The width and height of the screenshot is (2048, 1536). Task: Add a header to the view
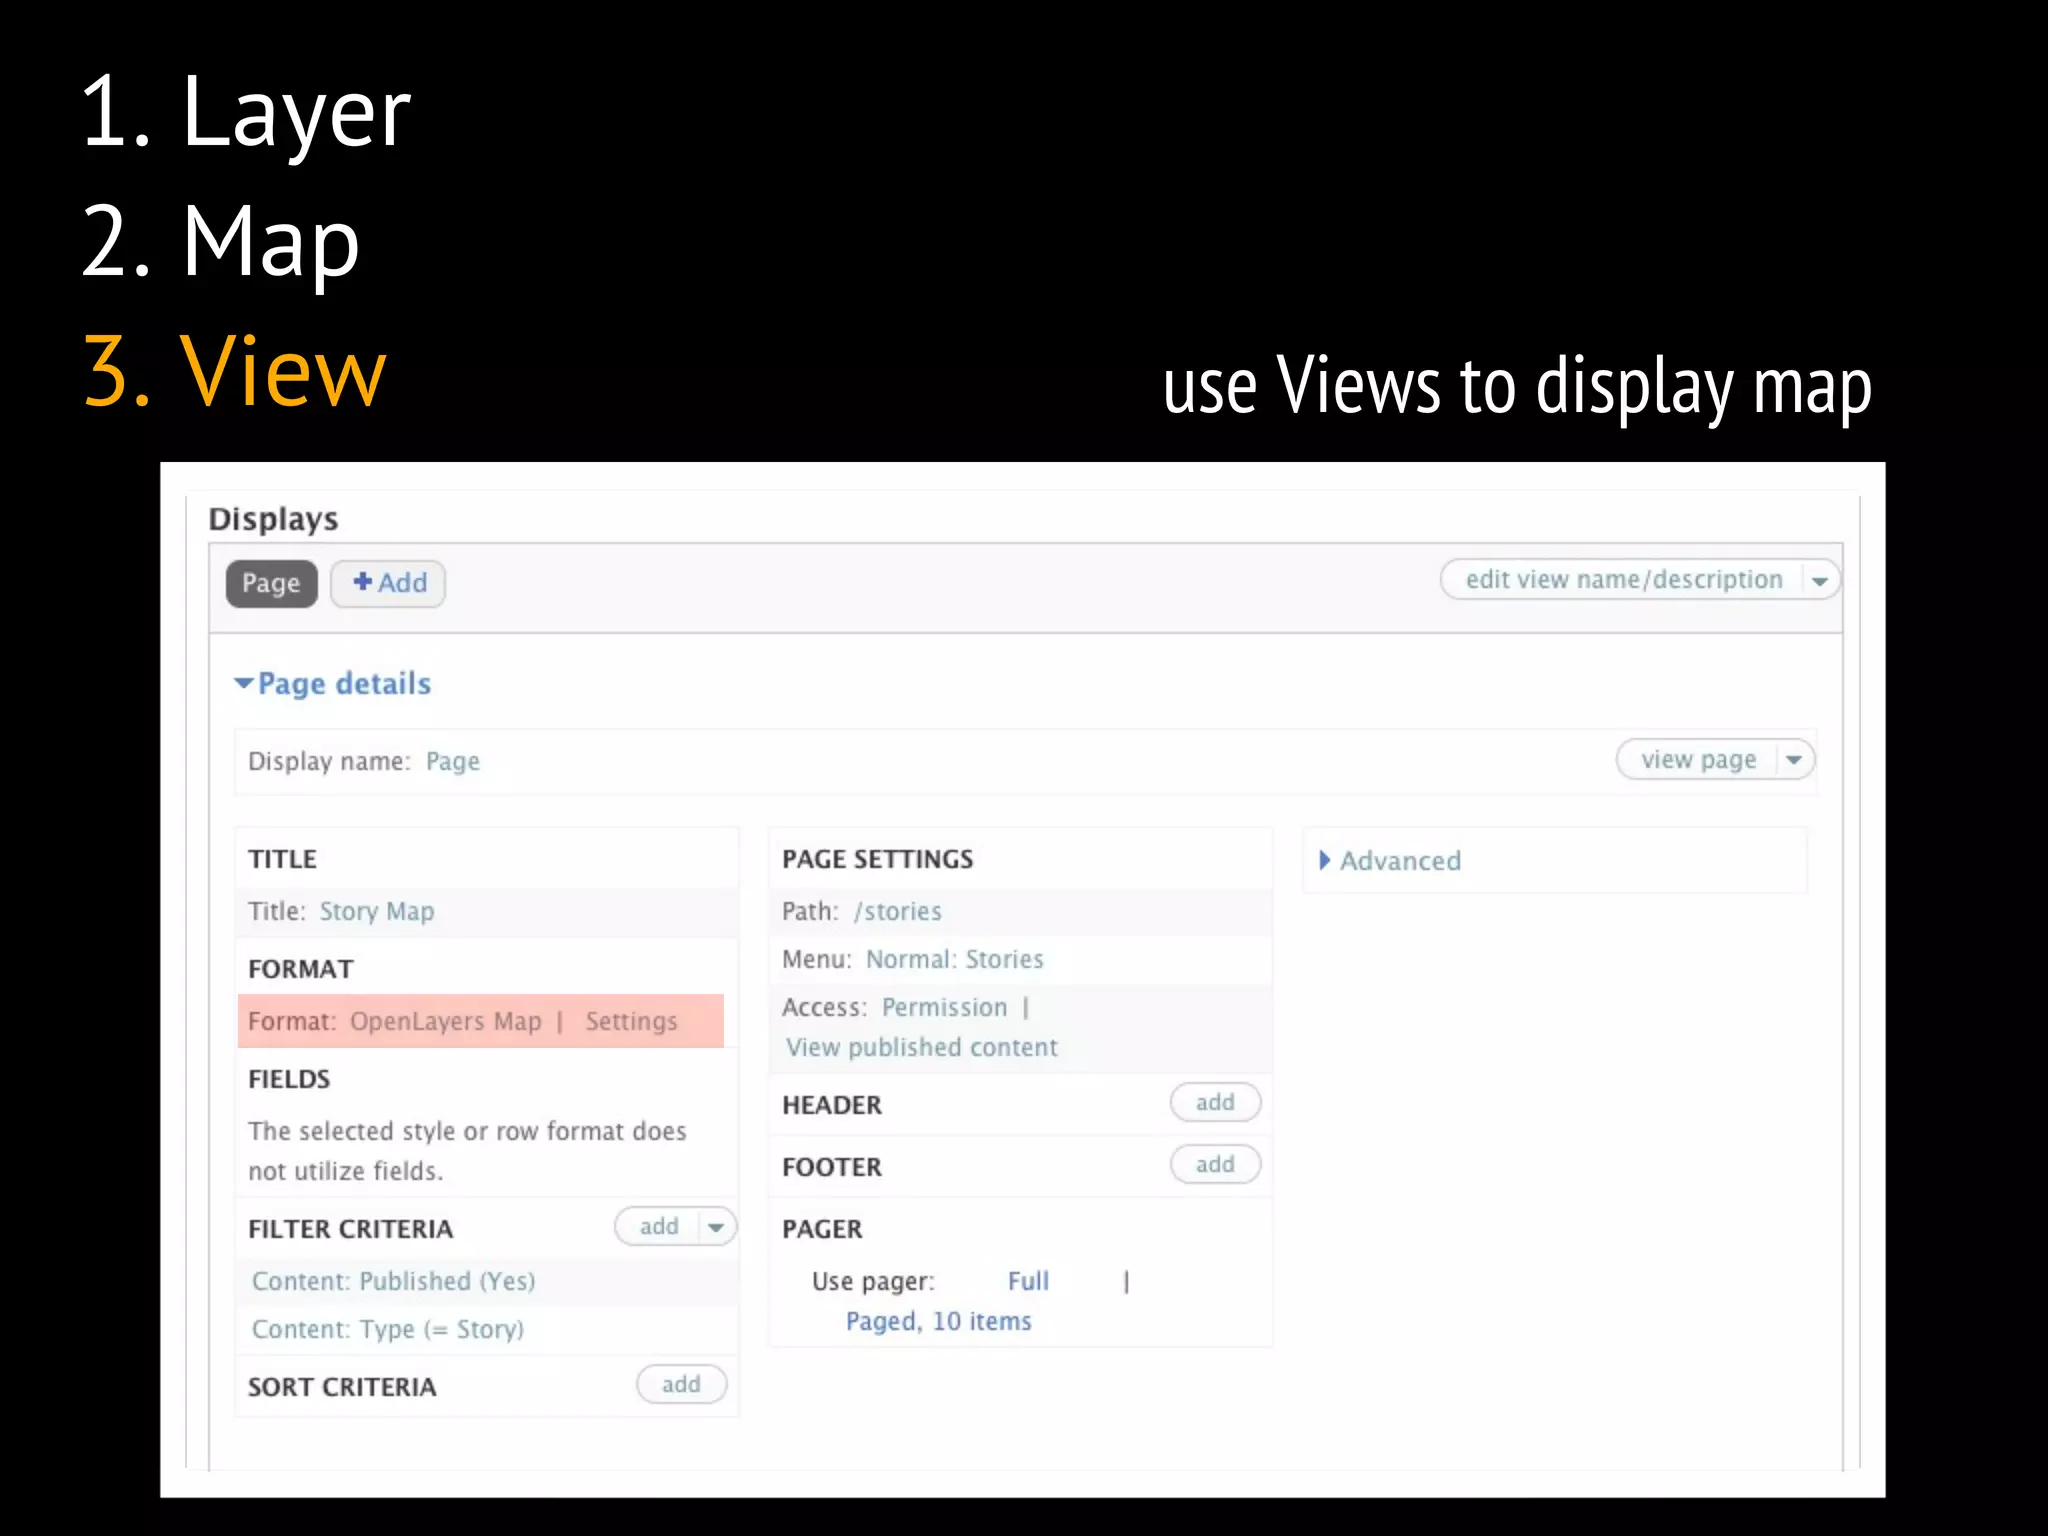pyautogui.click(x=1215, y=1102)
